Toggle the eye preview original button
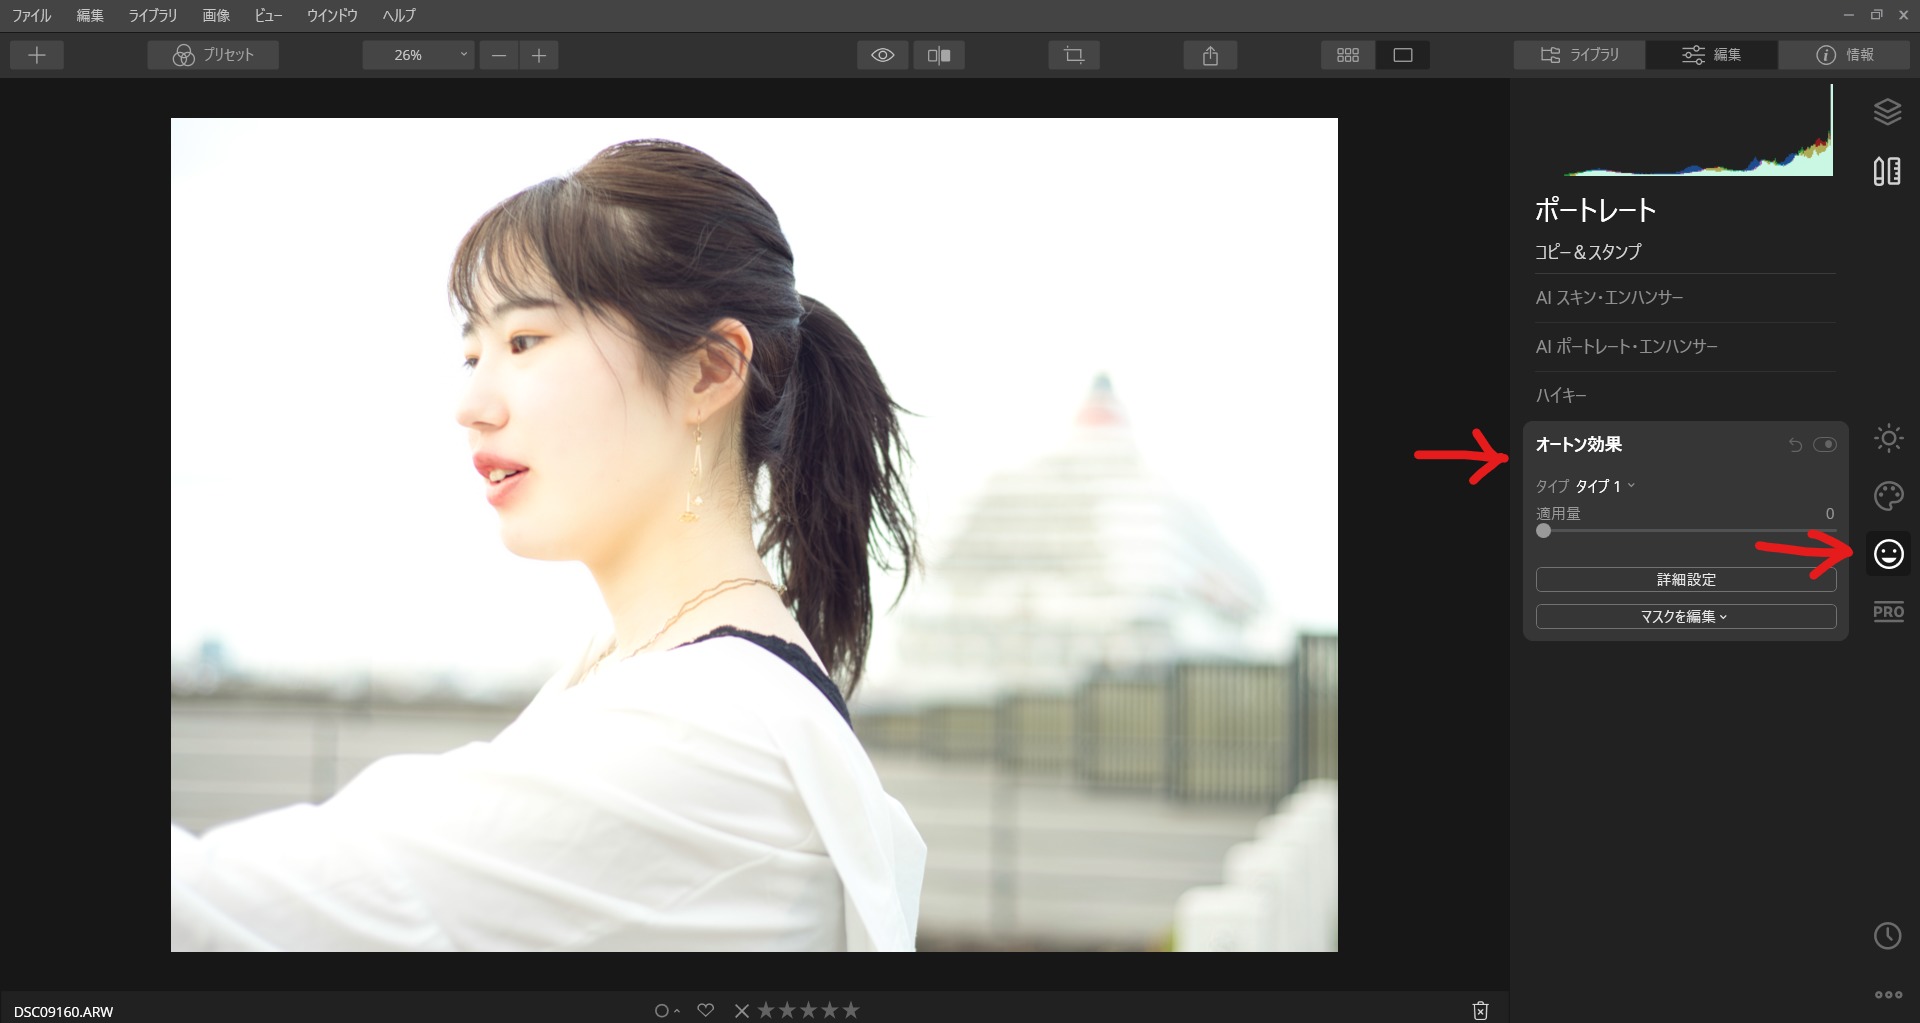The width and height of the screenshot is (1920, 1023). 883,55
